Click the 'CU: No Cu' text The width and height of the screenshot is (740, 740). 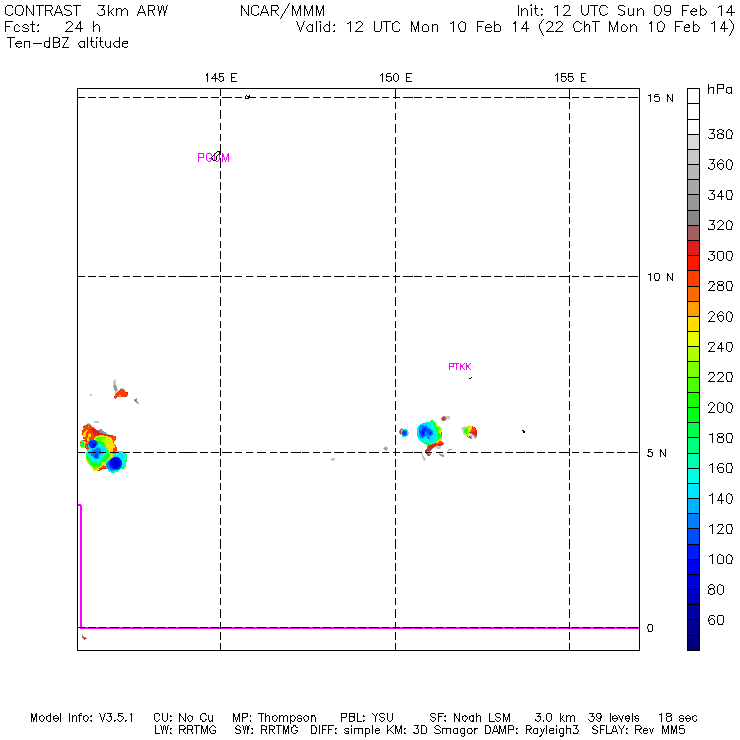[183, 718]
